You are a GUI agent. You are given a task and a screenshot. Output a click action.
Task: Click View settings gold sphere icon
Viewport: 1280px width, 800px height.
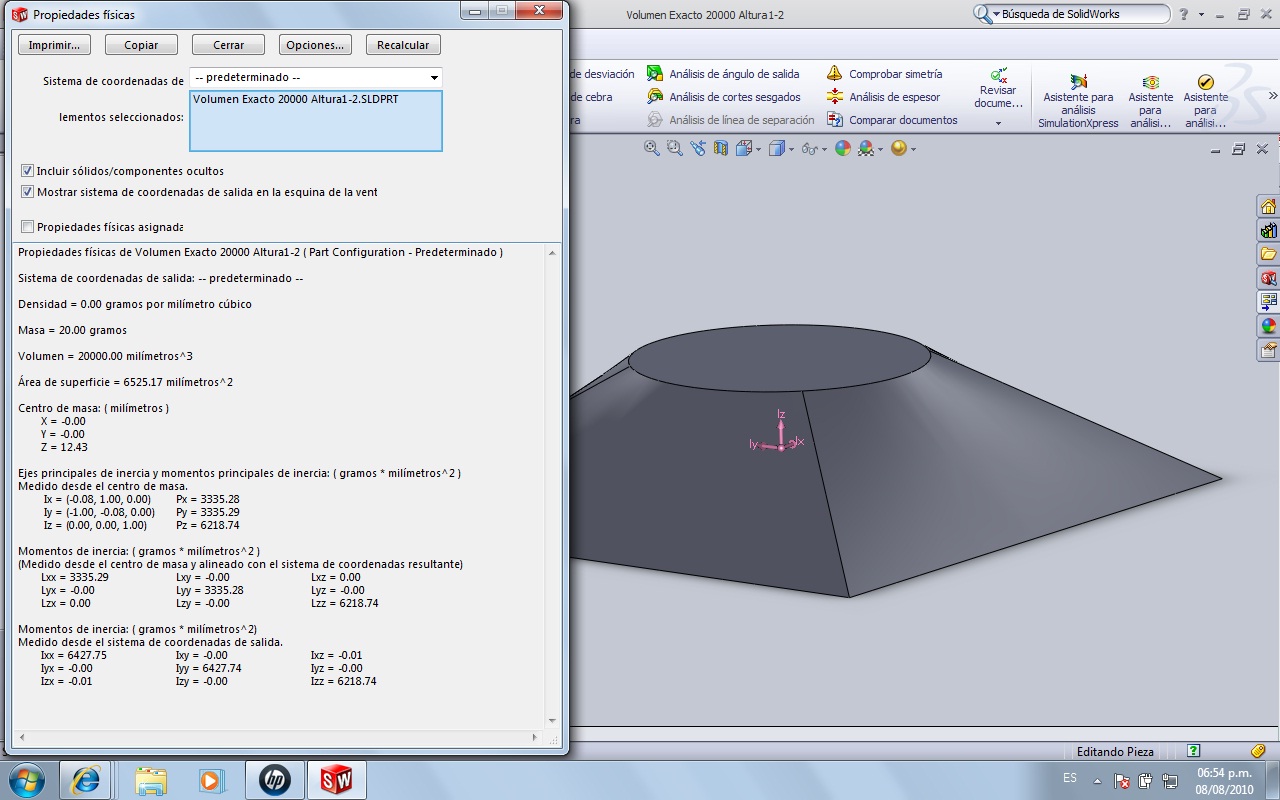pos(899,148)
